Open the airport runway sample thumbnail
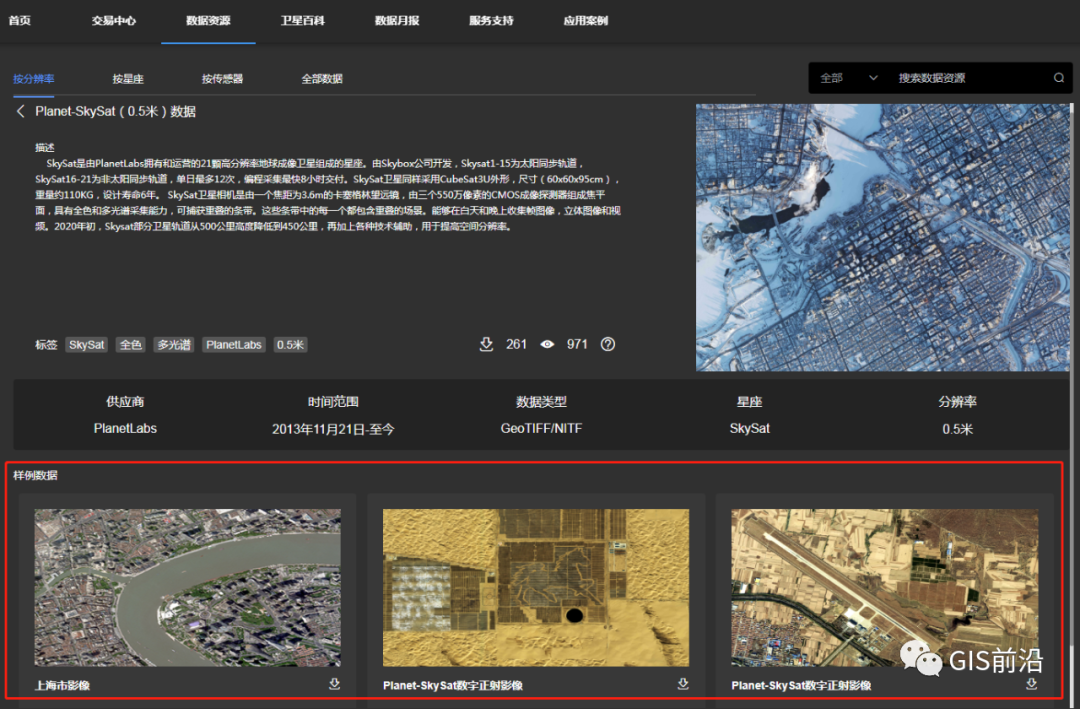The image size is (1080, 709). [884, 588]
